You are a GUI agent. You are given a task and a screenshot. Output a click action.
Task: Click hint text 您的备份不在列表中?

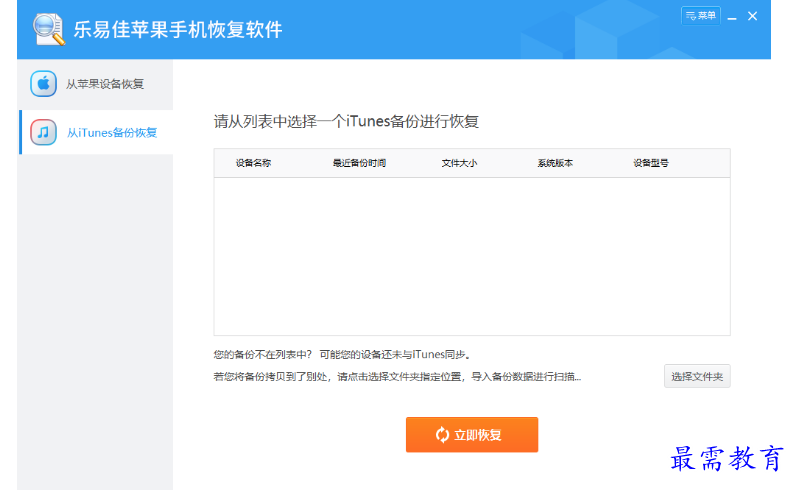point(263,355)
